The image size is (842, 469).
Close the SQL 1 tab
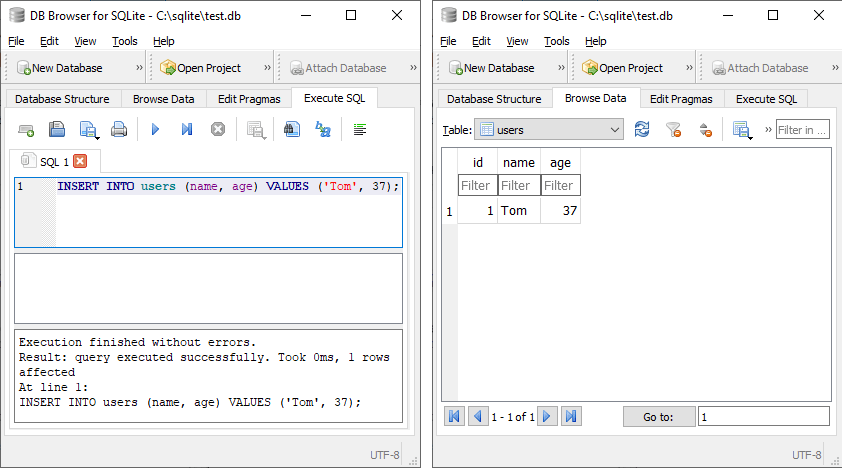coord(80,161)
